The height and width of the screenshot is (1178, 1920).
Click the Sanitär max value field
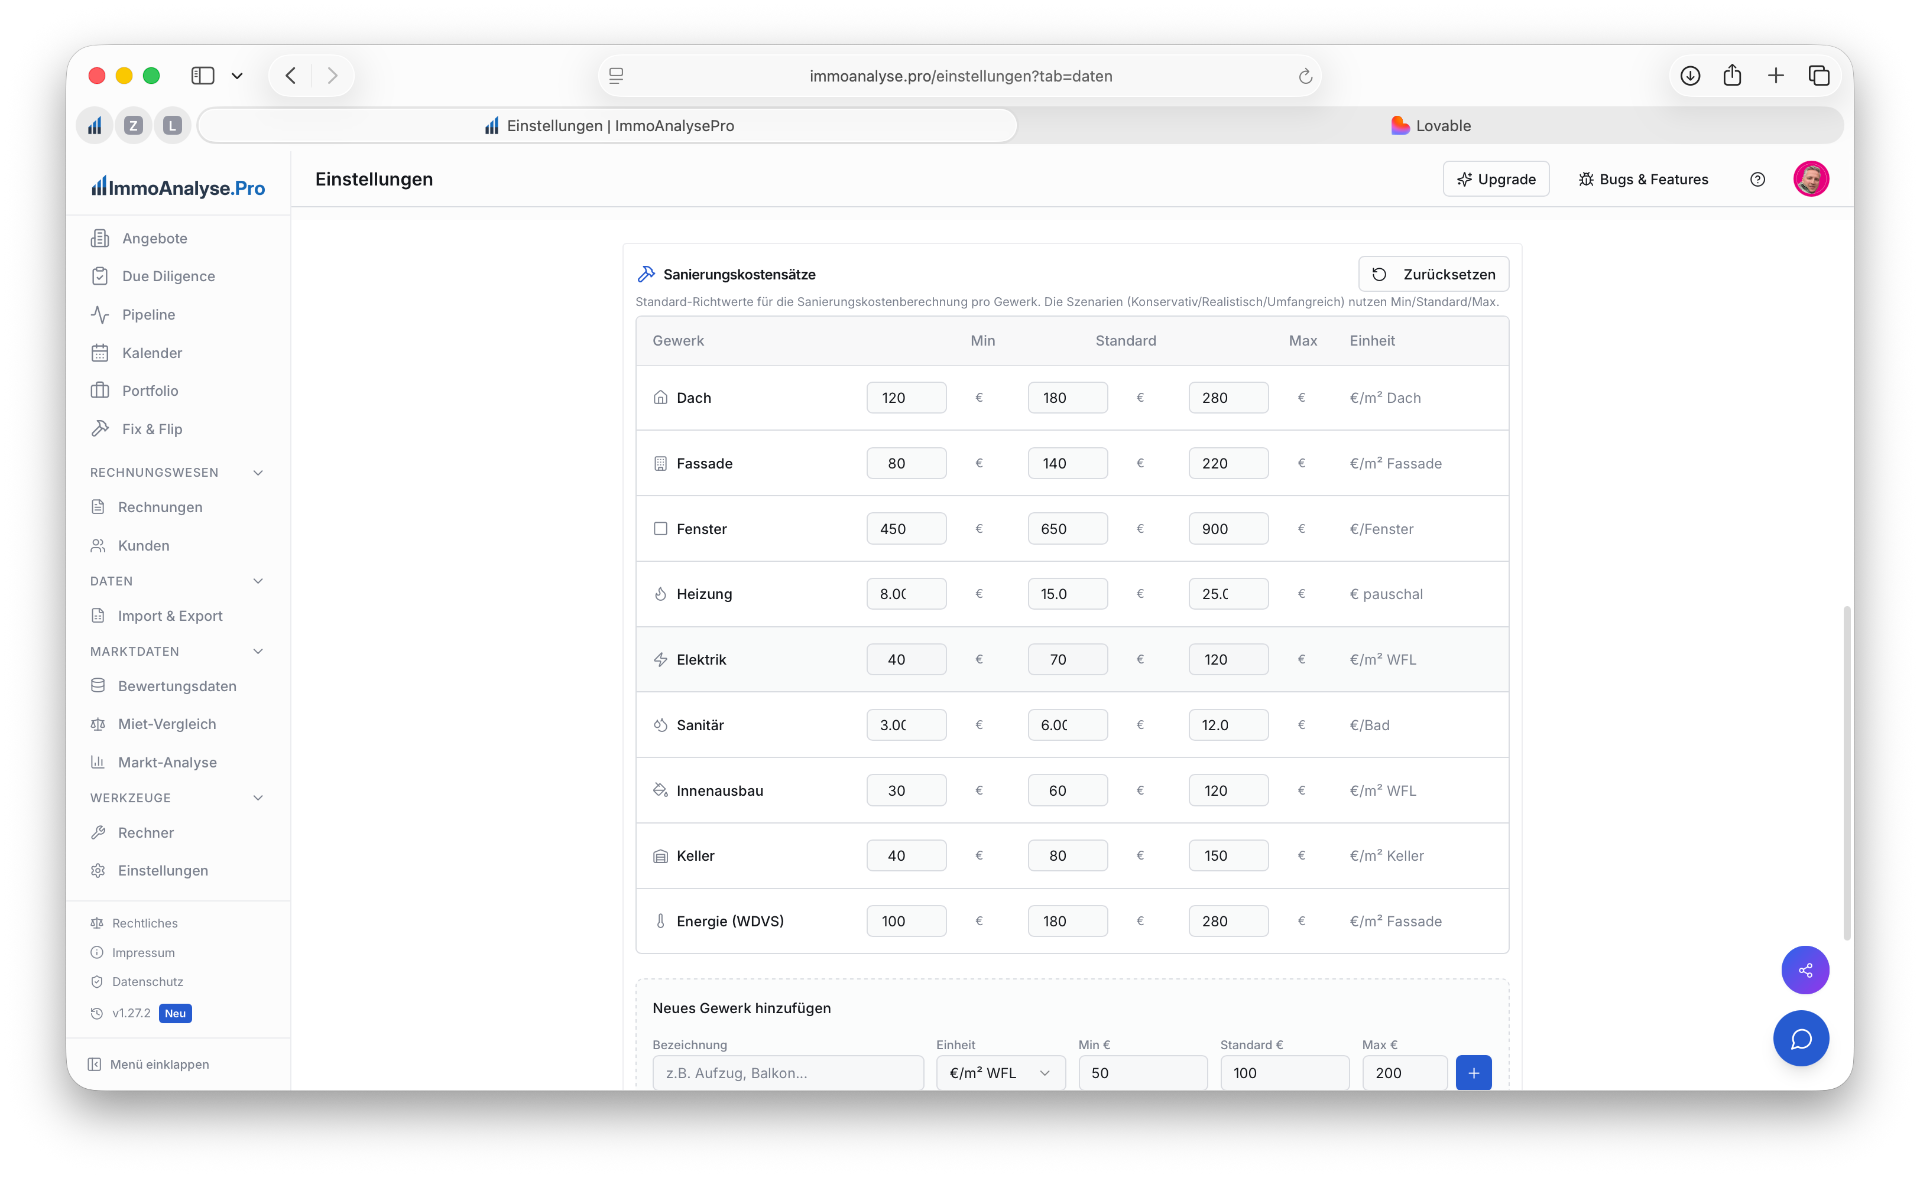click(x=1228, y=725)
